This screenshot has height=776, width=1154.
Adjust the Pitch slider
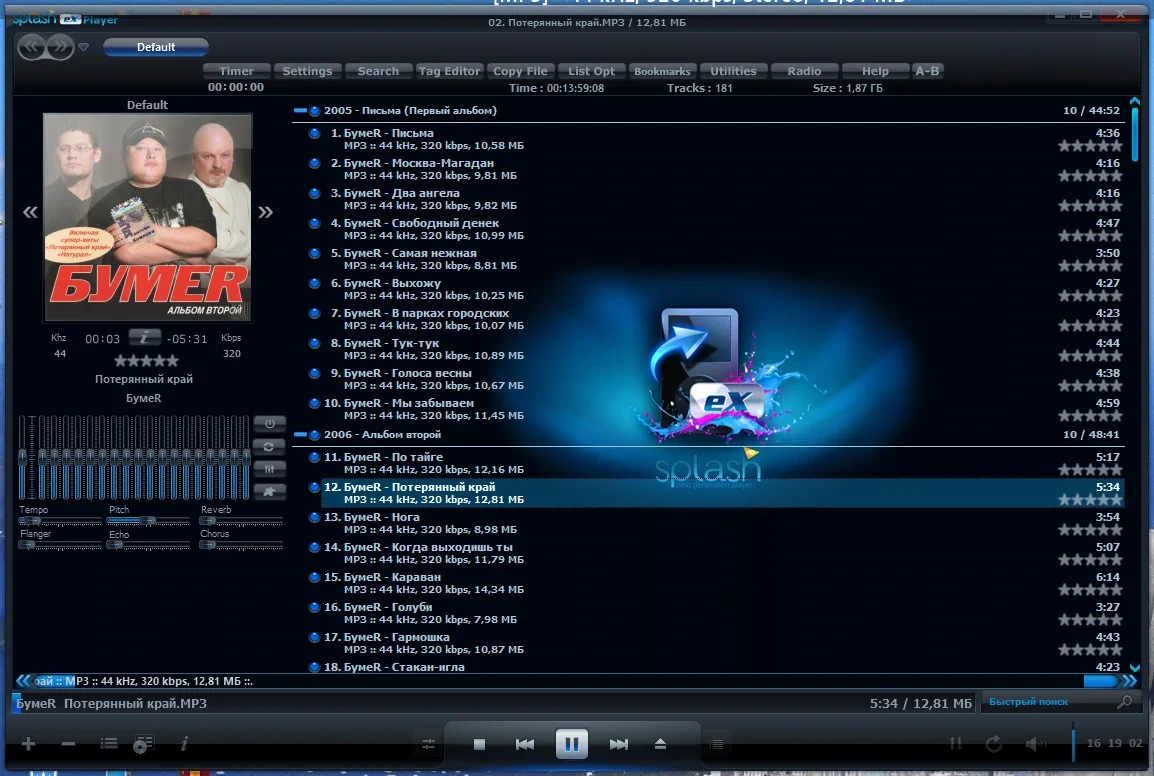(x=149, y=521)
